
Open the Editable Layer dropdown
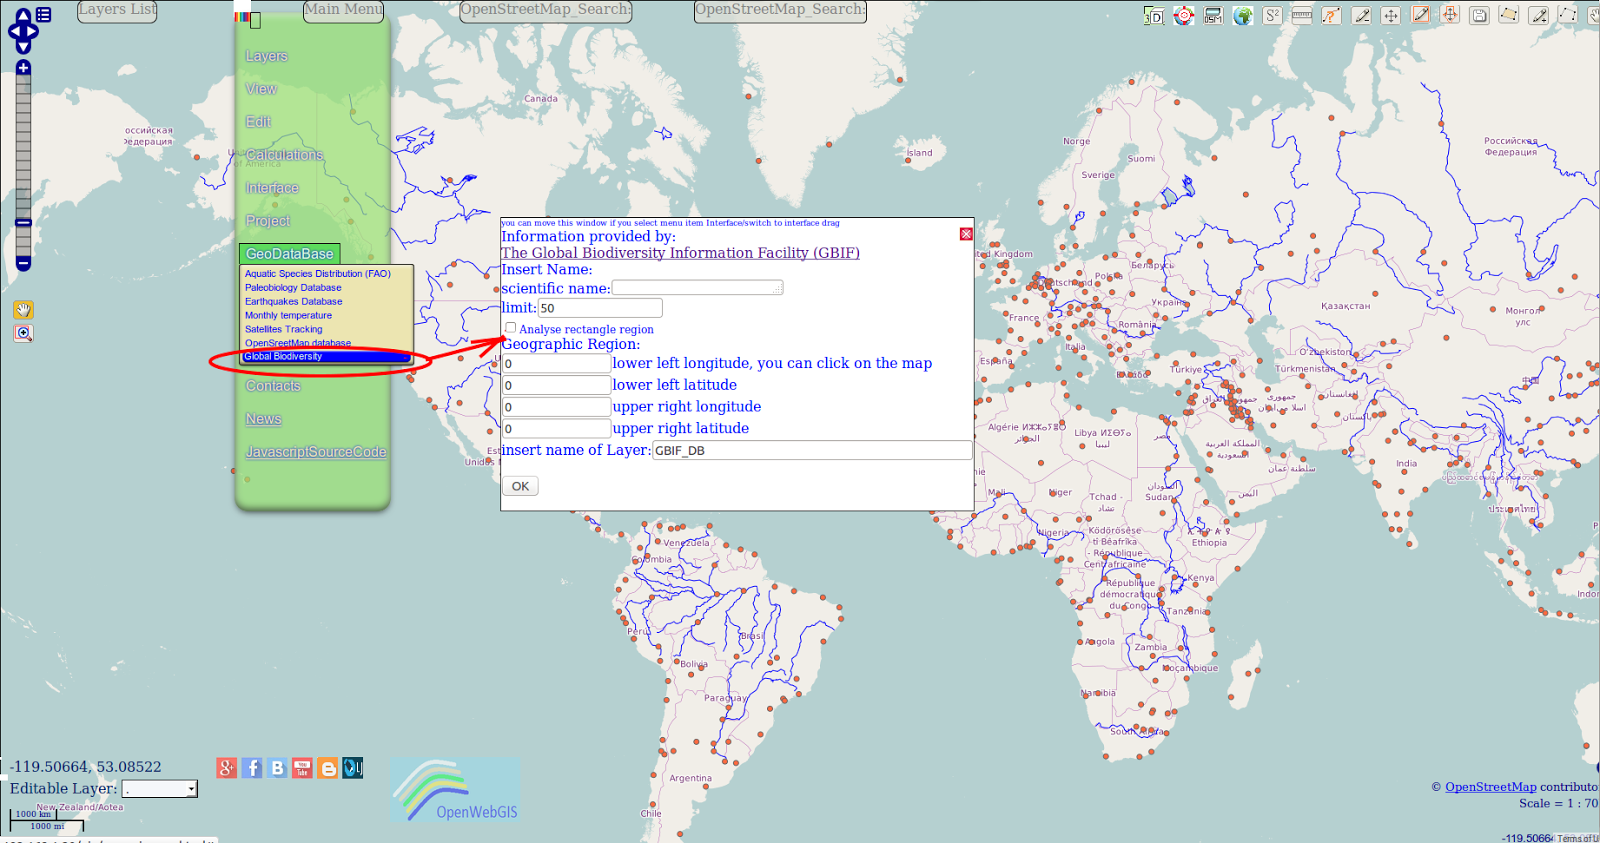160,789
